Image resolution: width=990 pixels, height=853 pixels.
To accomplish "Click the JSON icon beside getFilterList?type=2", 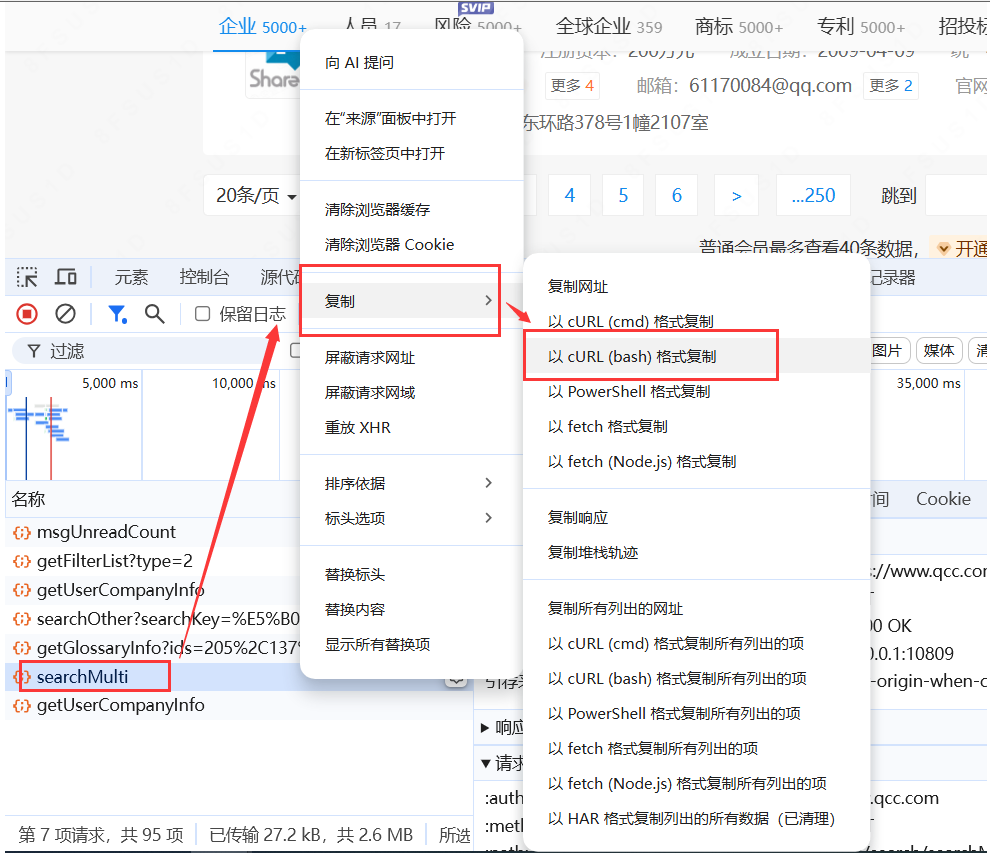I will (22, 561).
